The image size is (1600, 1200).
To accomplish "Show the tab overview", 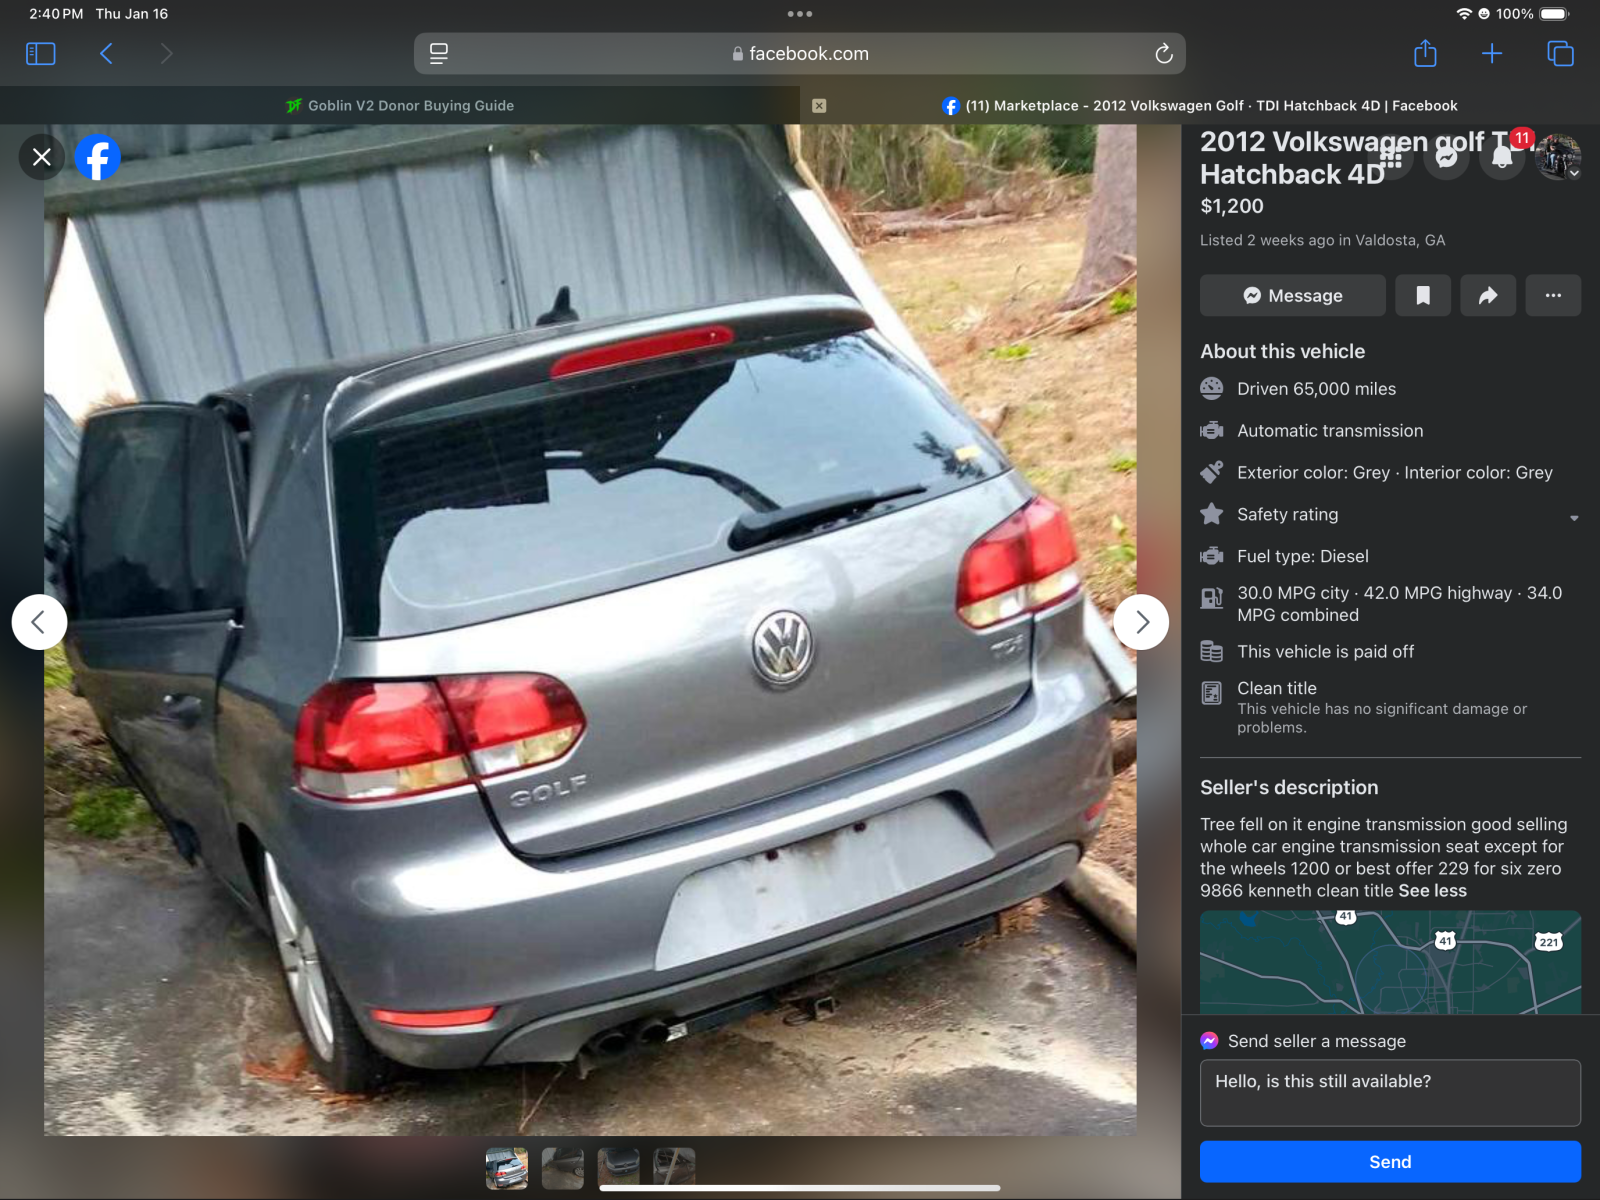I will (x=1560, y=54).
